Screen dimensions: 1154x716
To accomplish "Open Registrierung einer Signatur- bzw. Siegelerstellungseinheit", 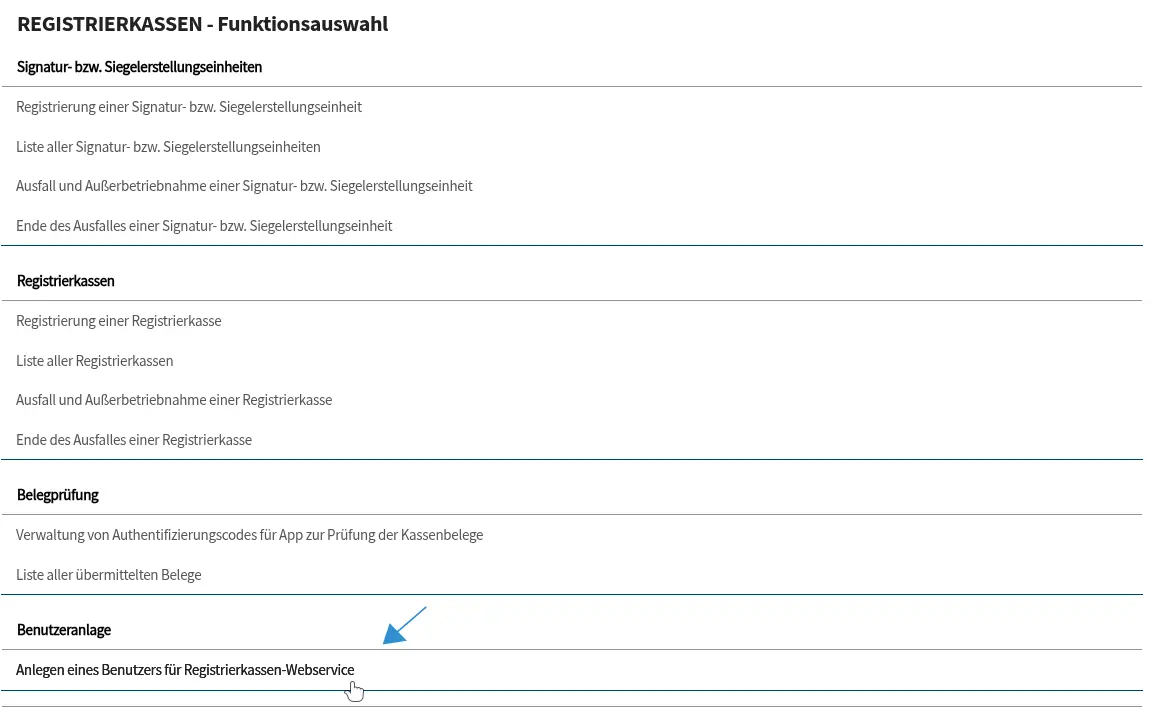I will point(189,107).
